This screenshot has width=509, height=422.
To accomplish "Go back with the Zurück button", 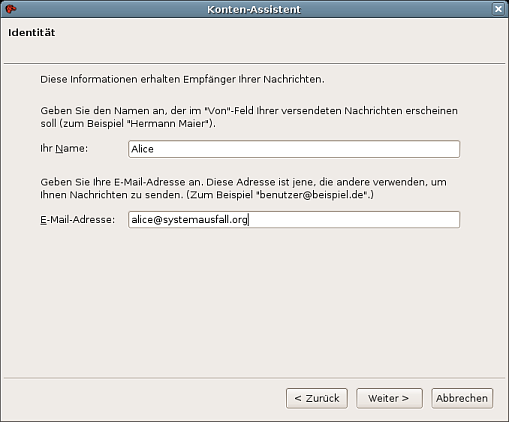I will (x=317, y=398).
